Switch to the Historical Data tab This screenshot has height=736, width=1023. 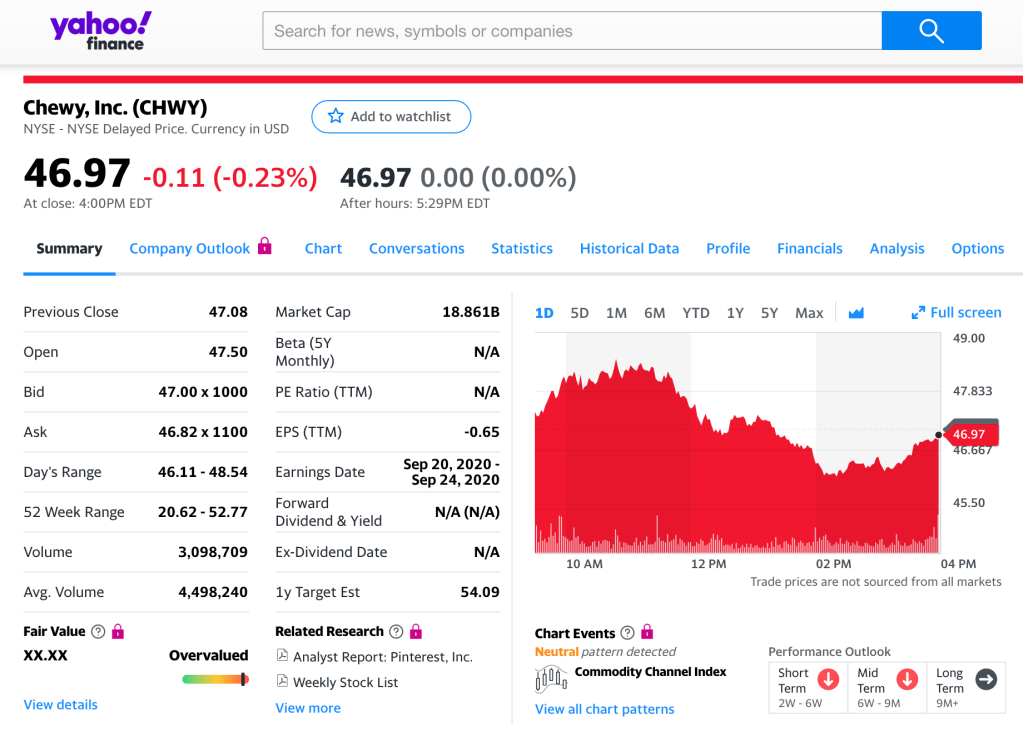pyautogui.click(x=629, y=249)
